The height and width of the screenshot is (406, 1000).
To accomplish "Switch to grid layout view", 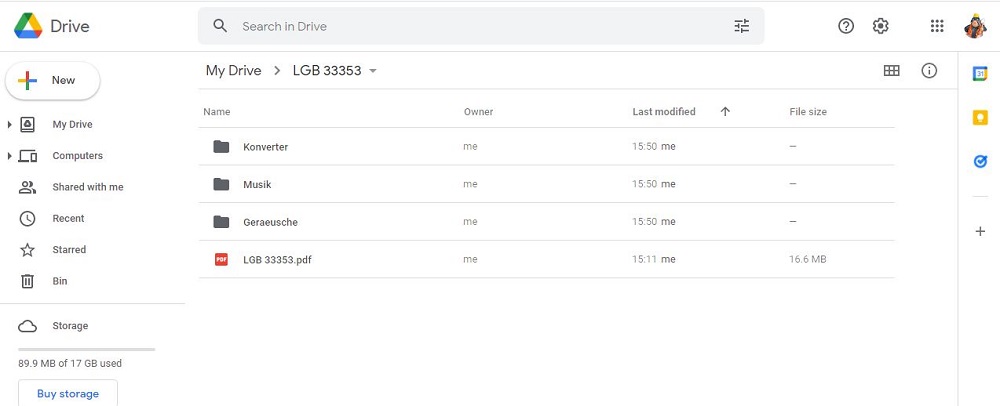I will point(892,71).
